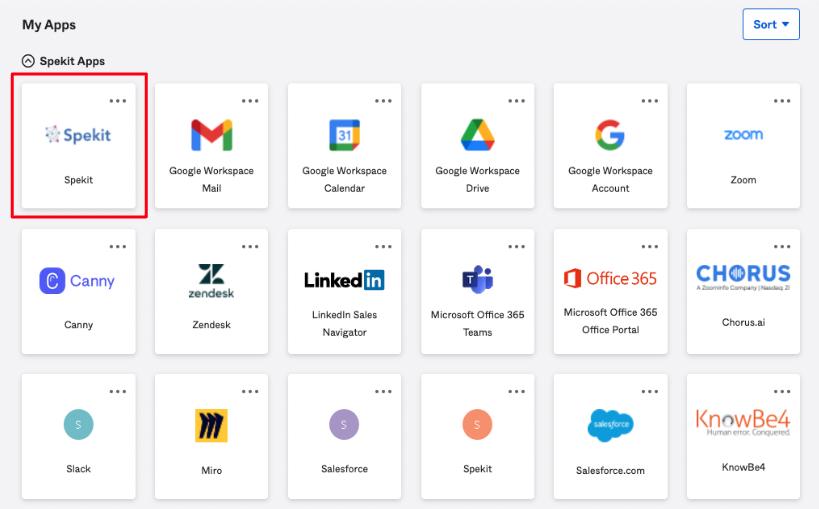The image size is (819, 509).
Task: Open the Chorus logo
Action: [x=743, y=277]
